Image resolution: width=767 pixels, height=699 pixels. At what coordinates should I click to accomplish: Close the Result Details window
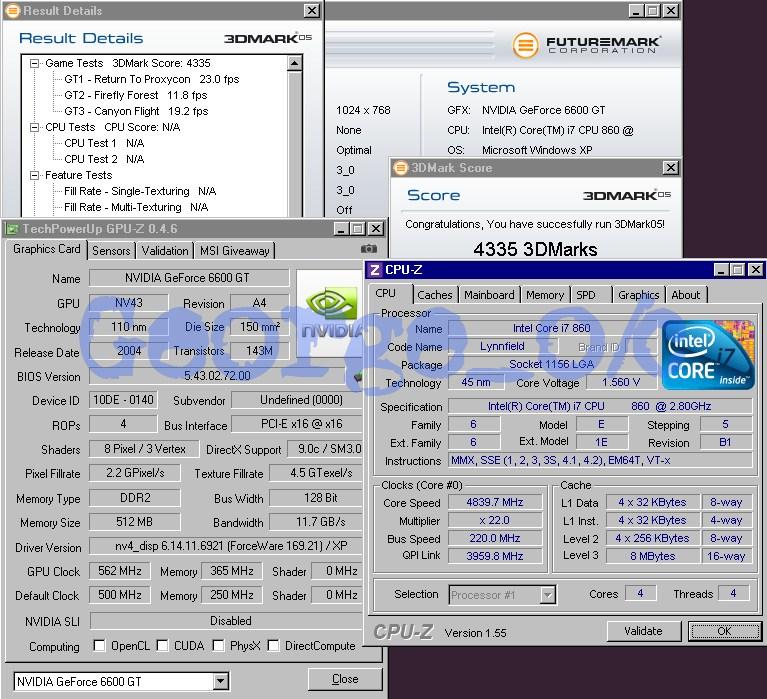tap(312, 11)
